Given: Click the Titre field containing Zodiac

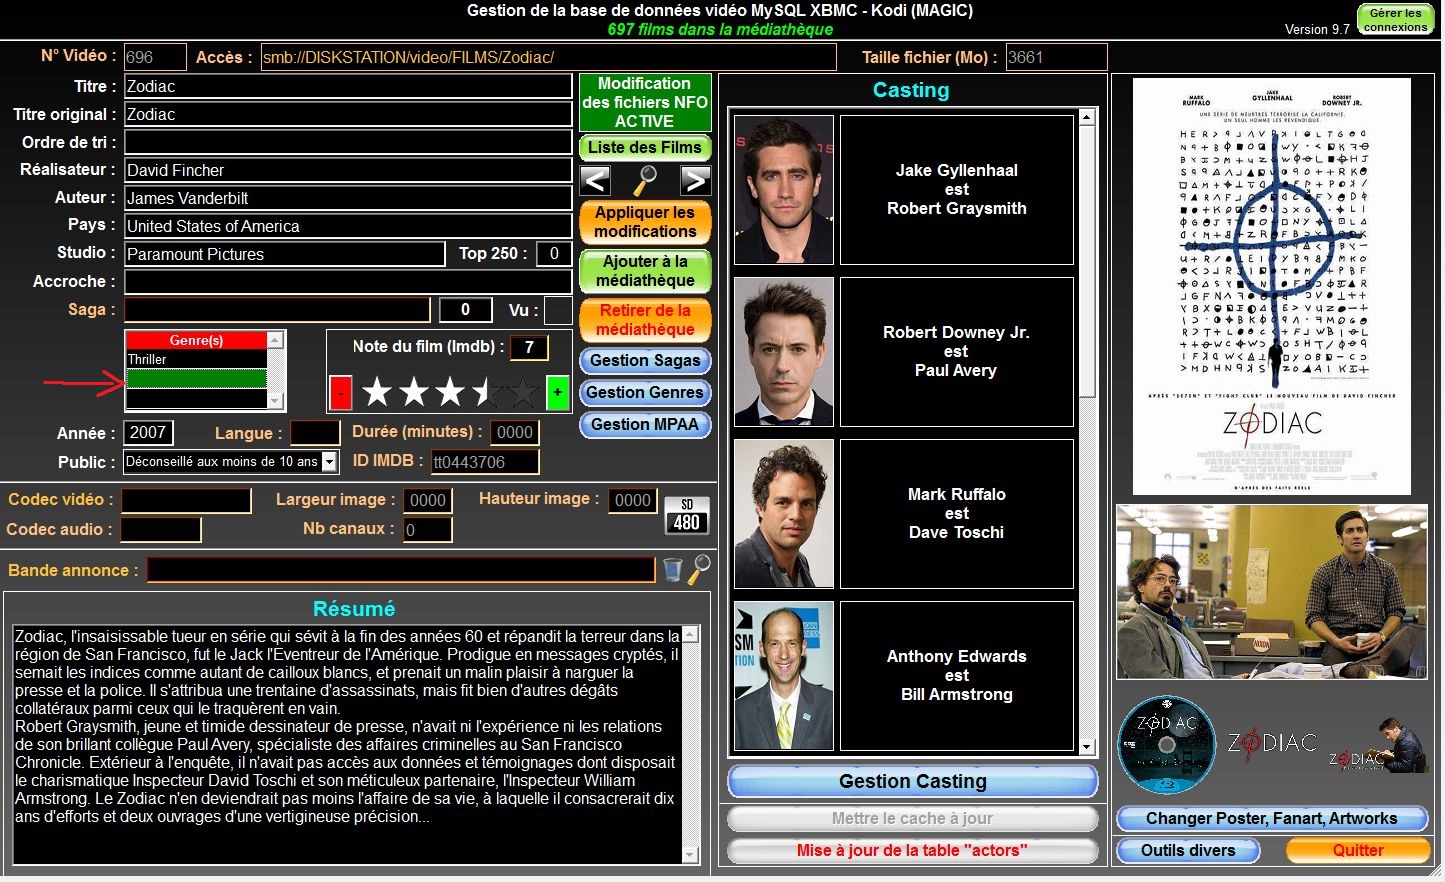Looking at the screenshot, I should (348, 86).
